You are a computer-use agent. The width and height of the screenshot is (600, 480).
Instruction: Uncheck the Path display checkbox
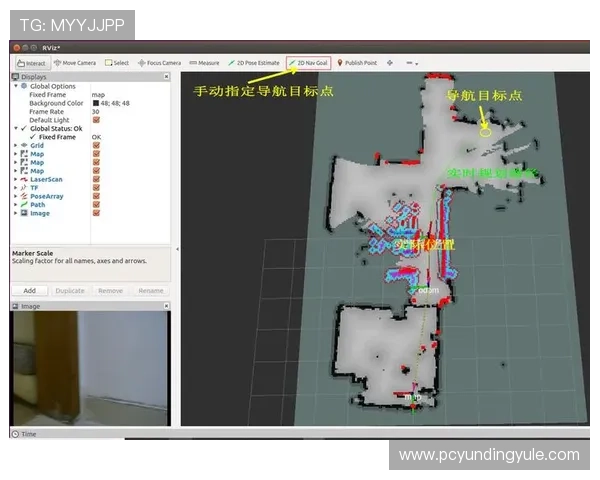[96, 205]
